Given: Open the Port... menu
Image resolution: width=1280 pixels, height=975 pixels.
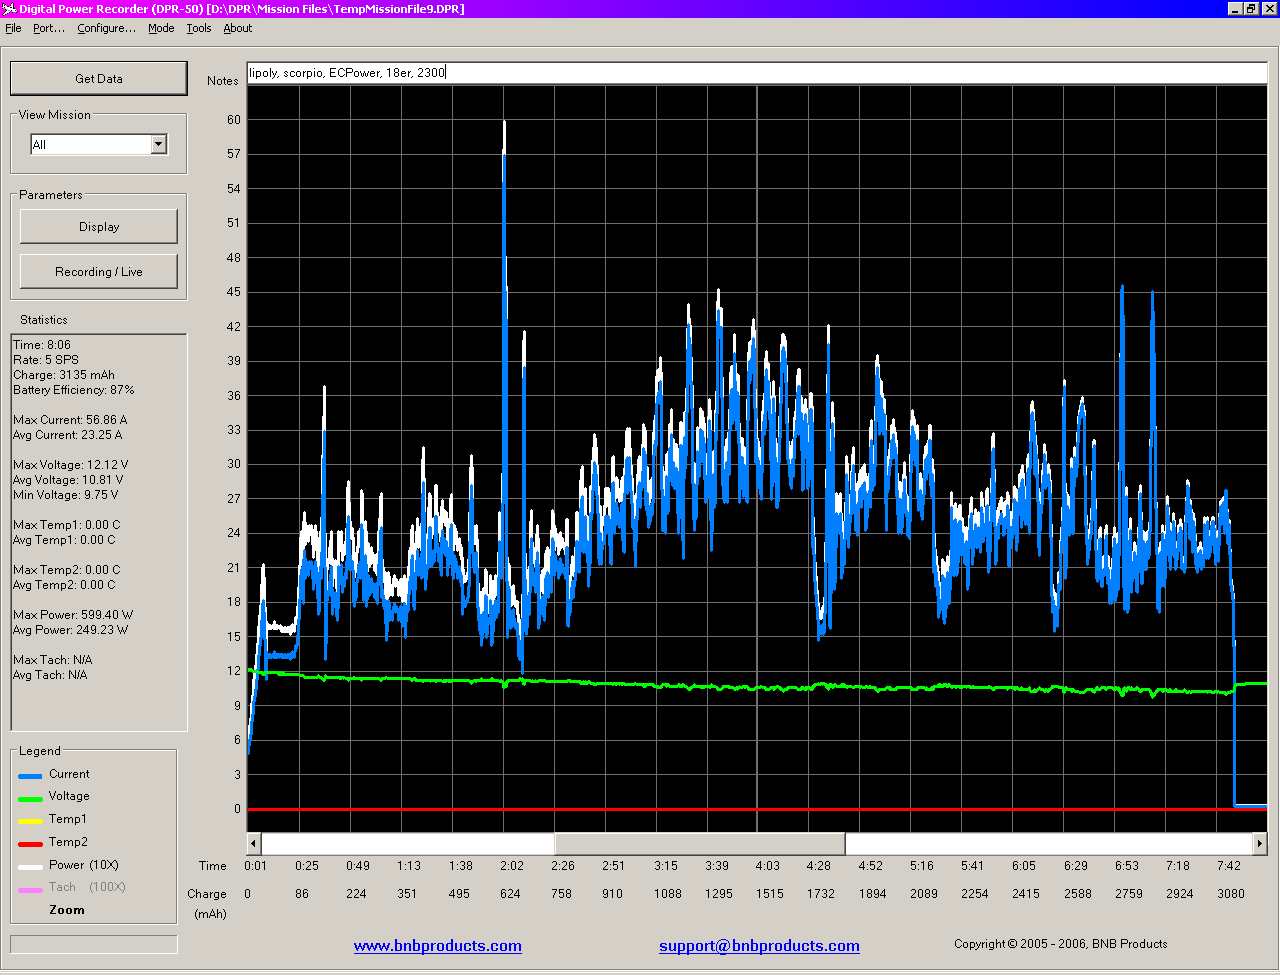Looking at the screenshot, I should click(x=48, y=28).
